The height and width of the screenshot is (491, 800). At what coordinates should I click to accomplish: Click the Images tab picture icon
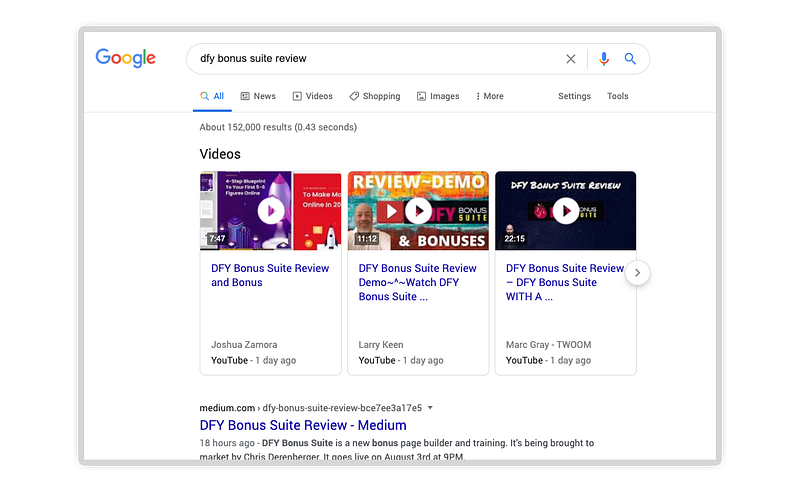tap(421, 96)
